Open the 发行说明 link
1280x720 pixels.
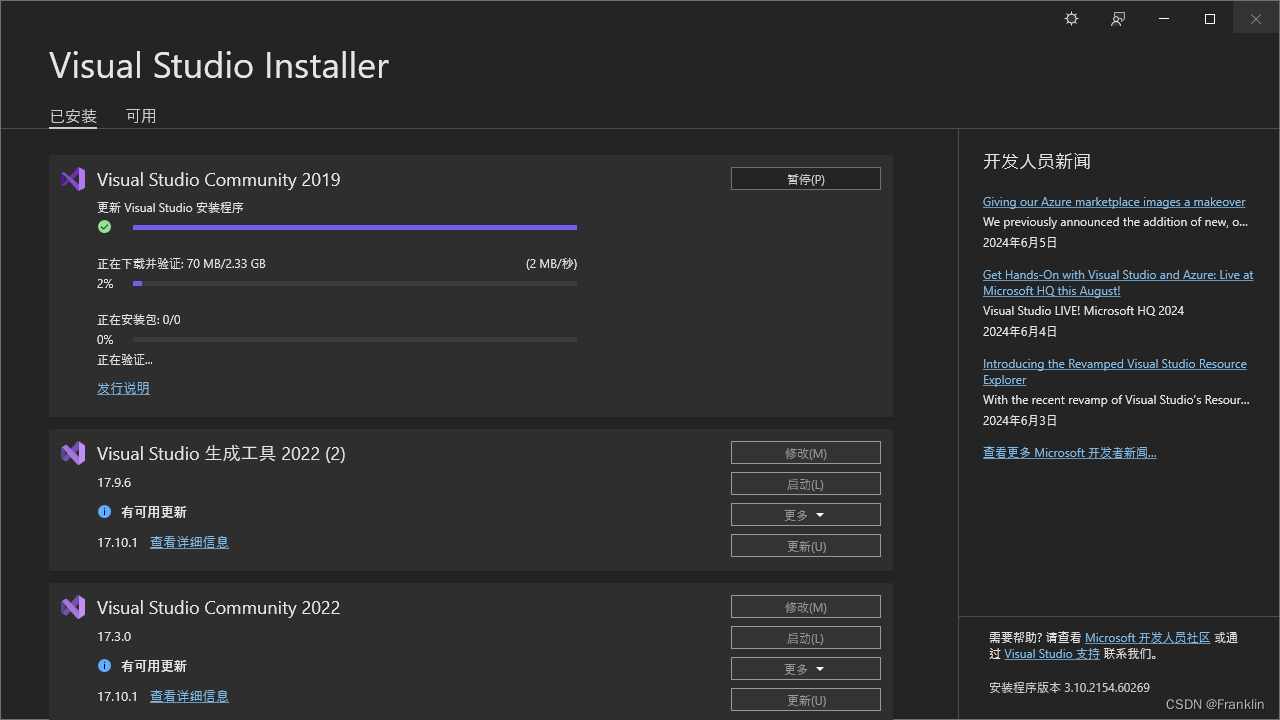click(x=123, y=388)
